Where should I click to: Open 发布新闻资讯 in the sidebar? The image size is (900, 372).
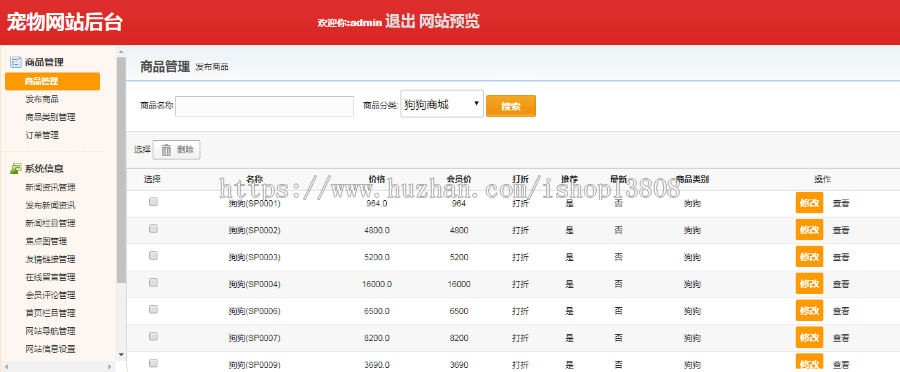click(51, 205)
